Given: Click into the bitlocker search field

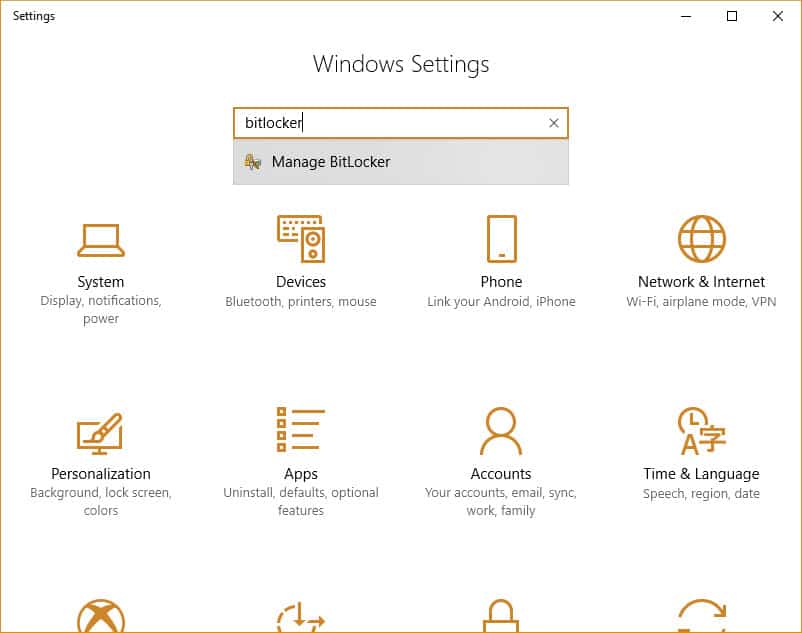Looking at the screenshot, I should tap(400, 123).
